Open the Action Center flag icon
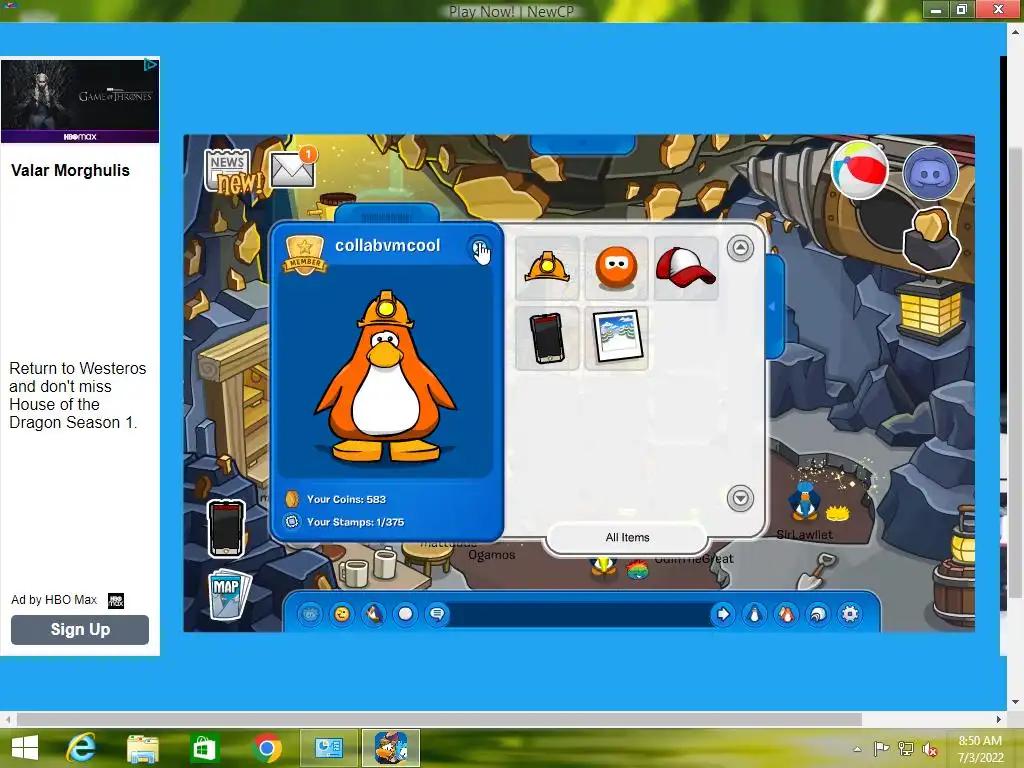1024x768 pixels. coord(881,749)
